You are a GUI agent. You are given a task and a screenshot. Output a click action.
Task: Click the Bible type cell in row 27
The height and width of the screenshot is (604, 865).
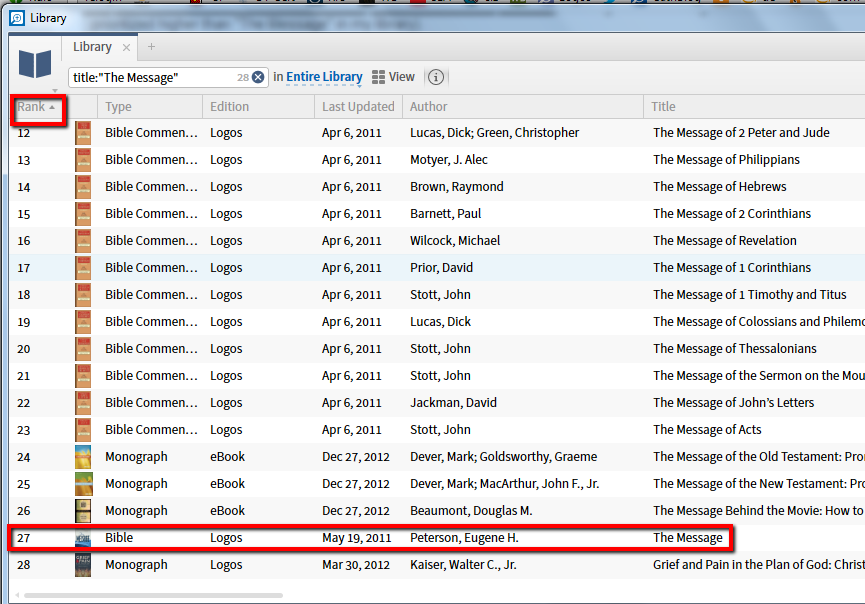119,538
